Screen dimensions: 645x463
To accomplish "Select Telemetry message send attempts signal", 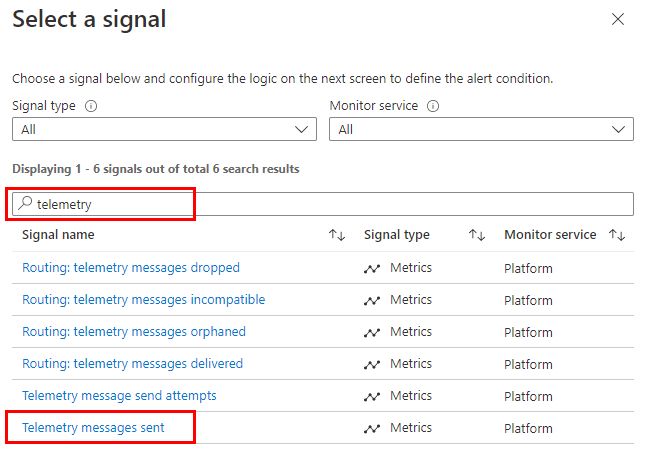I will click(x=119, y=396).
